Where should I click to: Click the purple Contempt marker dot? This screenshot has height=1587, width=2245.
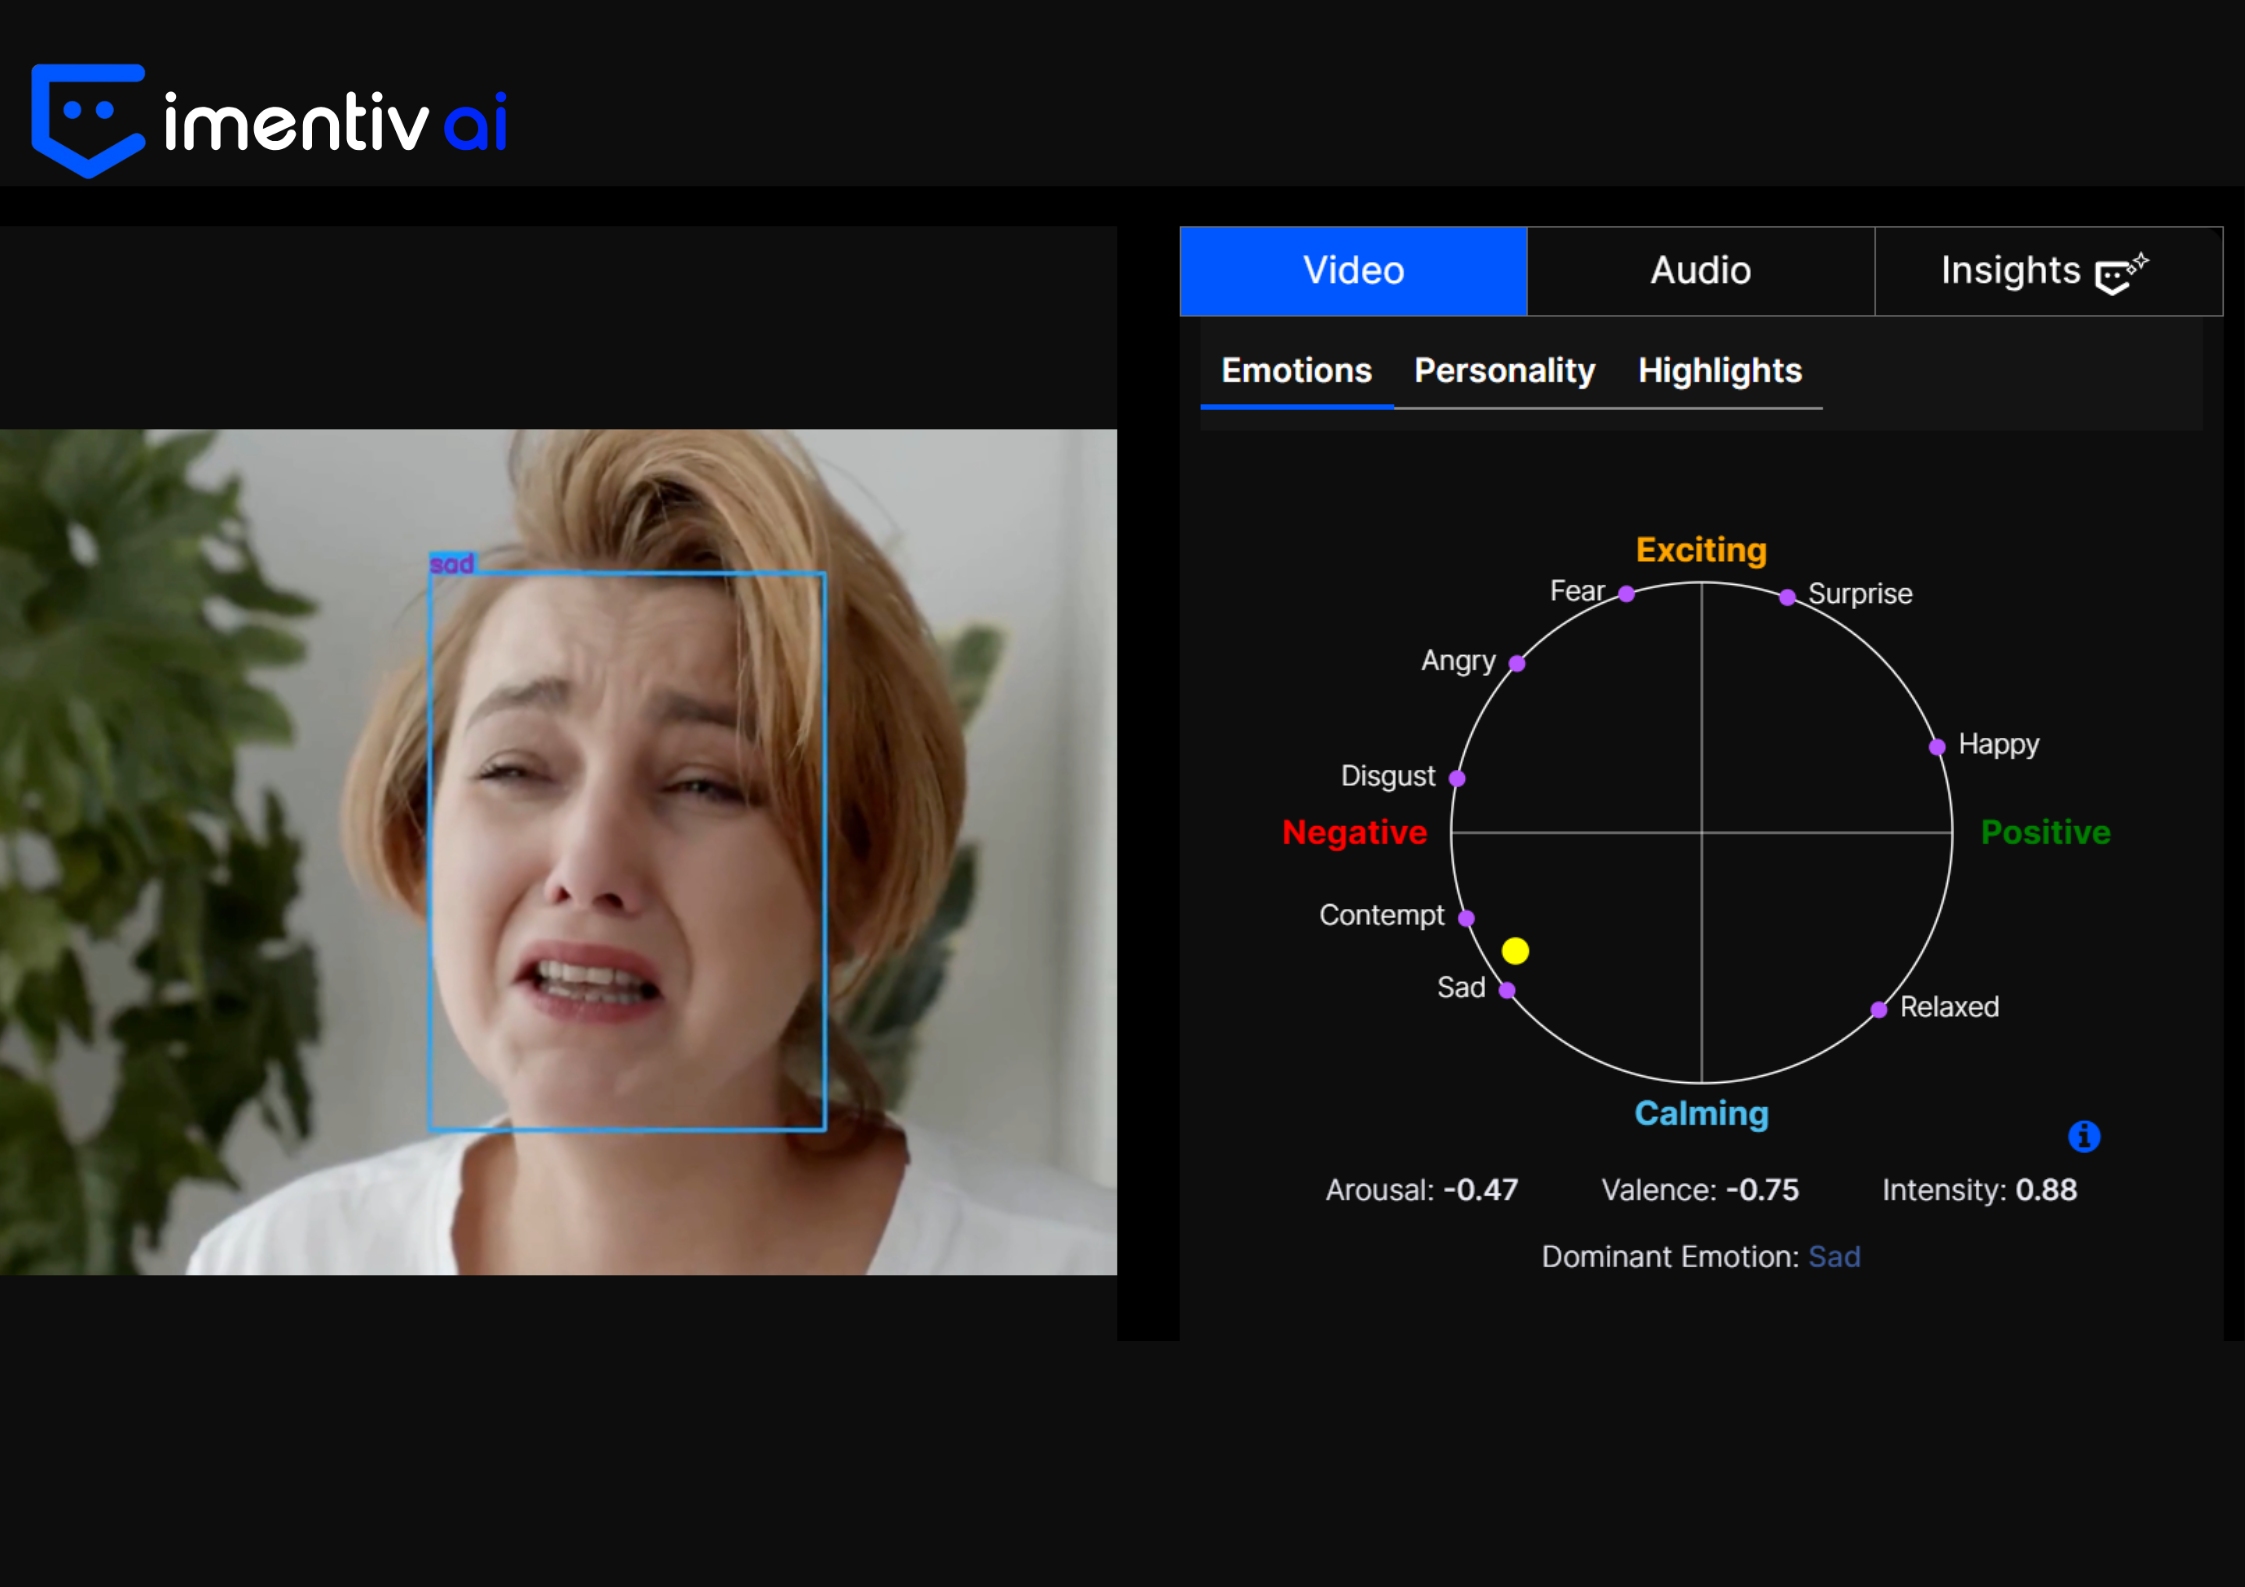click(x=1466, y=918)
